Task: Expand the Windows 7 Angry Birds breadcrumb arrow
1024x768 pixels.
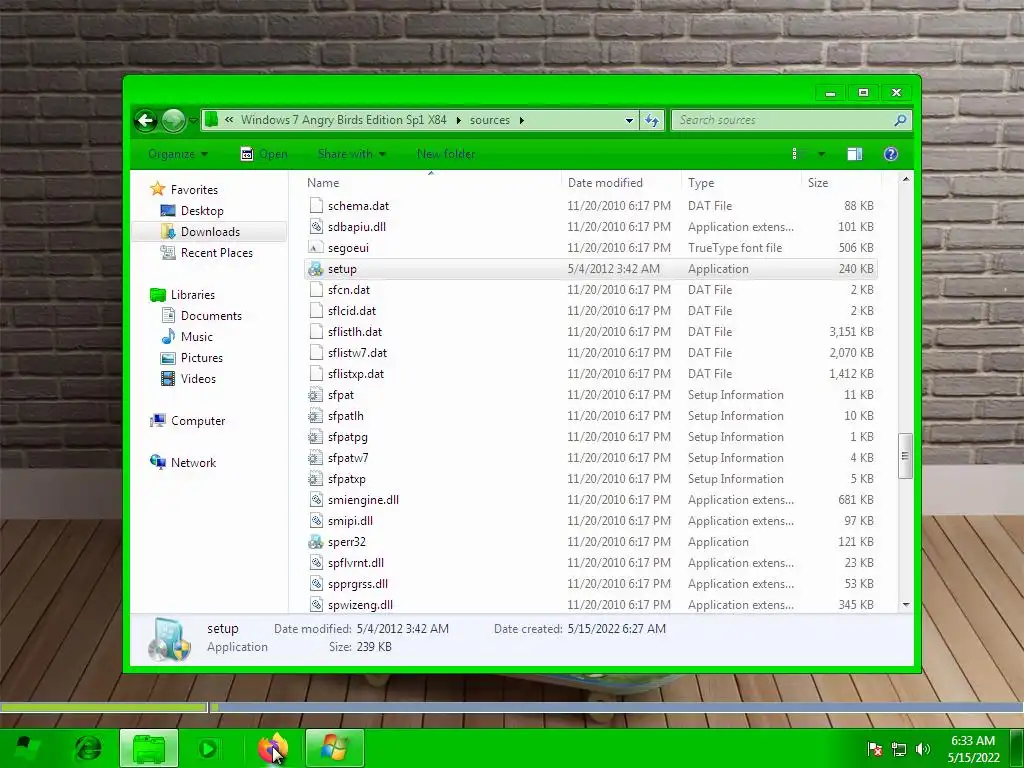Action: tap(458, 120)
